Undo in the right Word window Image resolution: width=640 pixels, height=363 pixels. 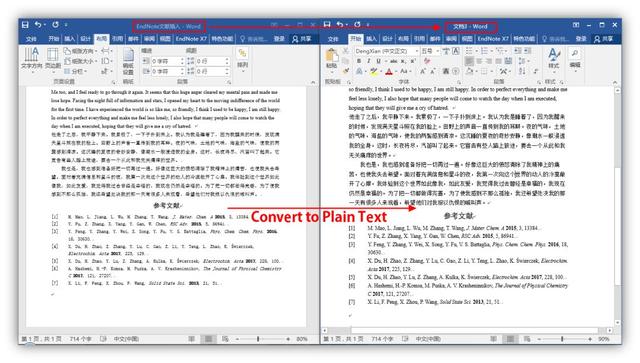click(x=340, y=24)
